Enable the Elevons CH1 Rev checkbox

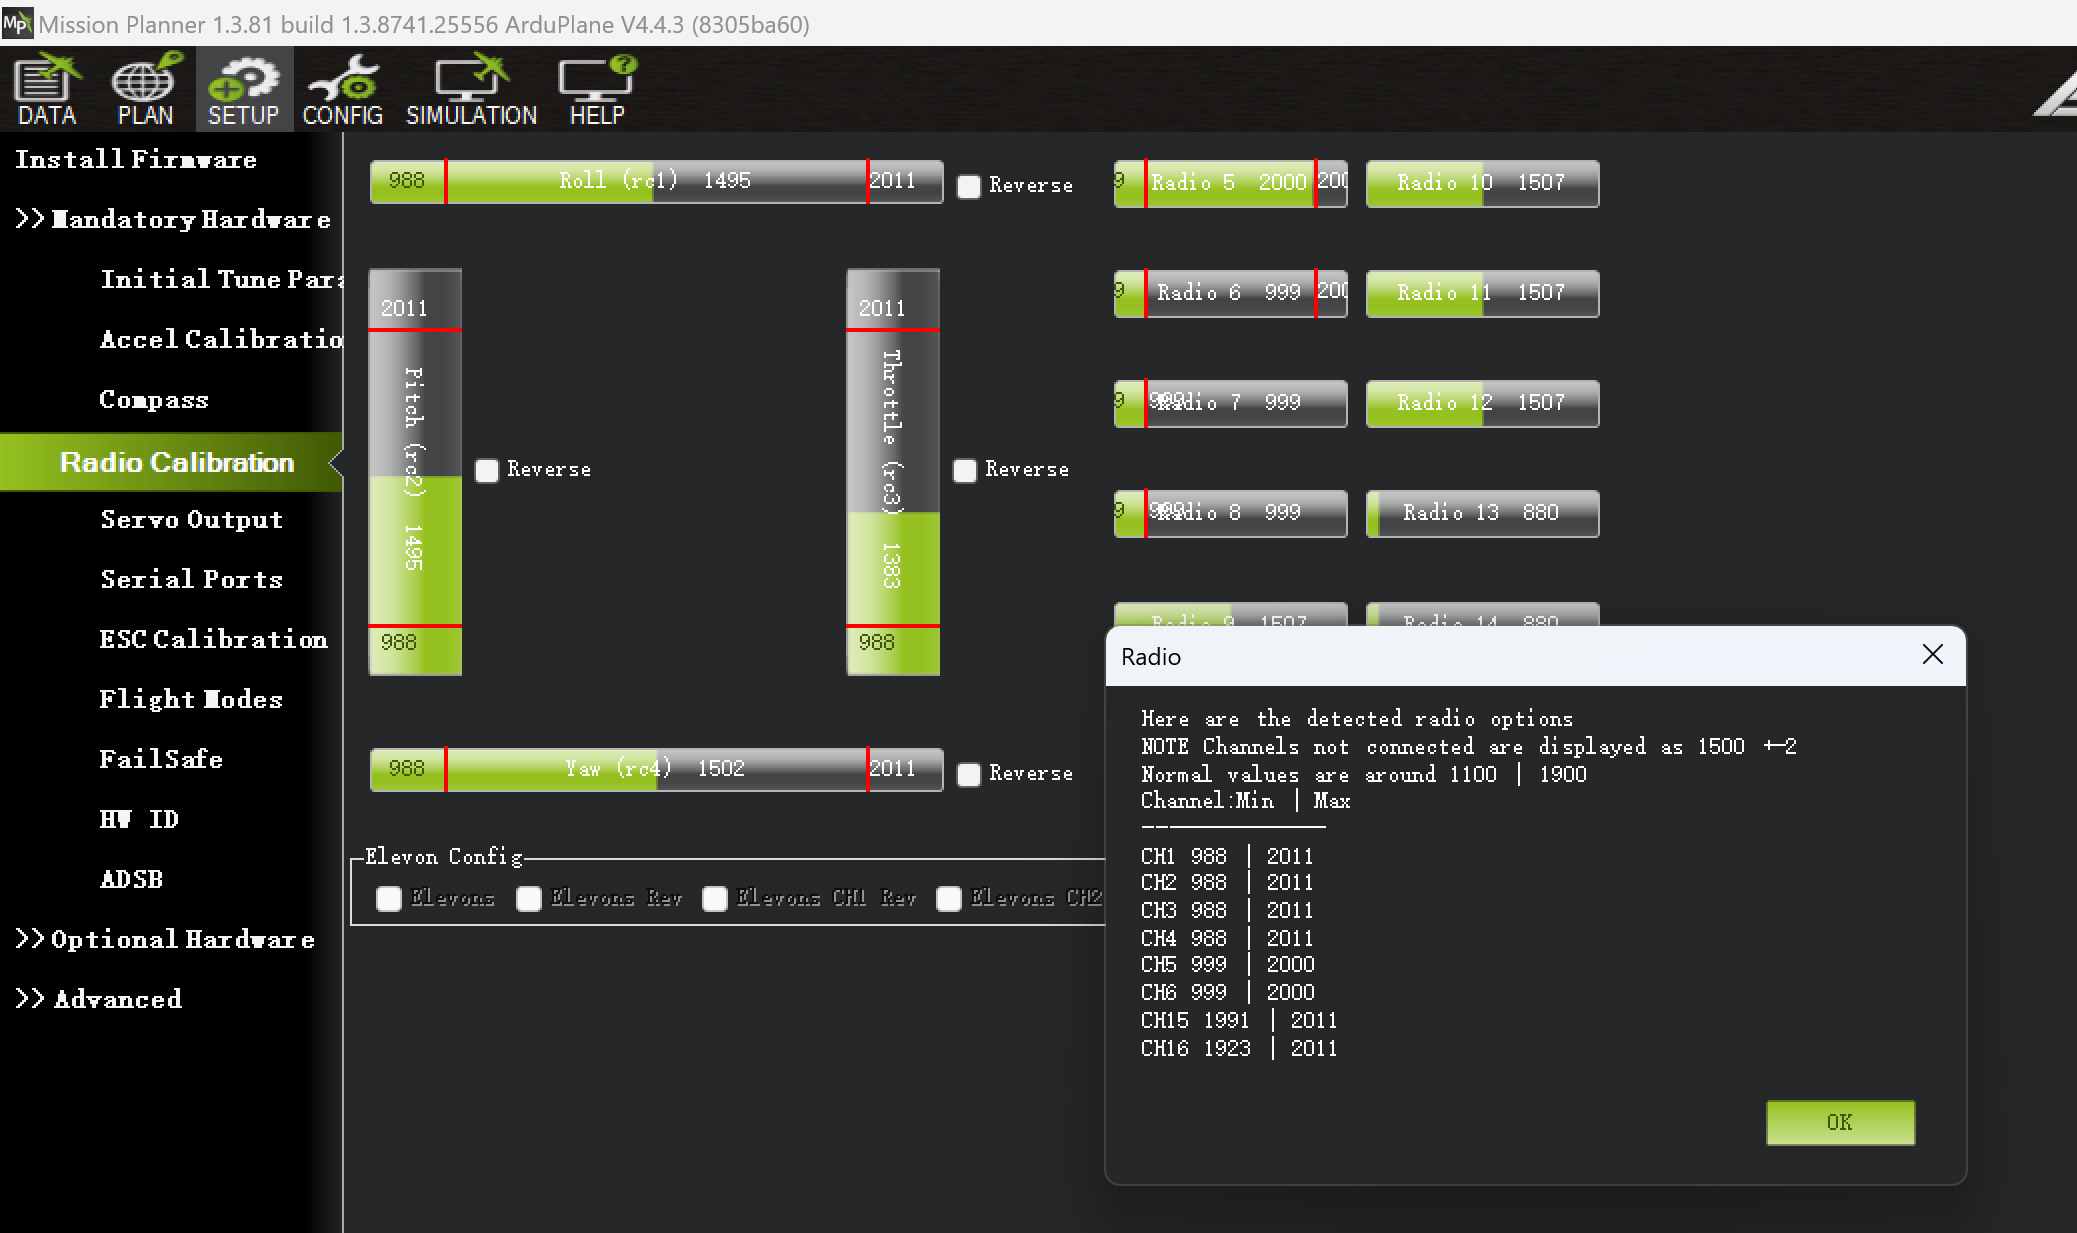tap(714, 898)
